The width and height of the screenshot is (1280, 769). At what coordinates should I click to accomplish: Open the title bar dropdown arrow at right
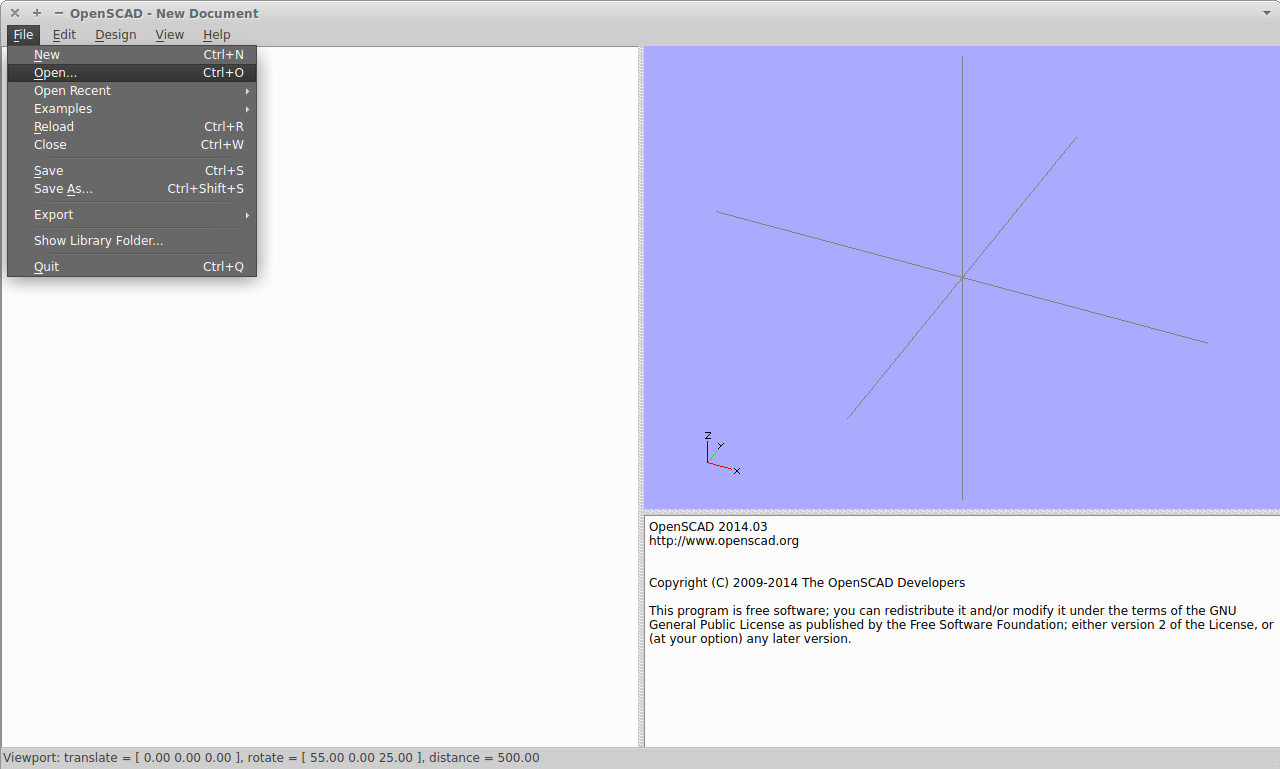pyautogui.click(x=1268, y=13)
